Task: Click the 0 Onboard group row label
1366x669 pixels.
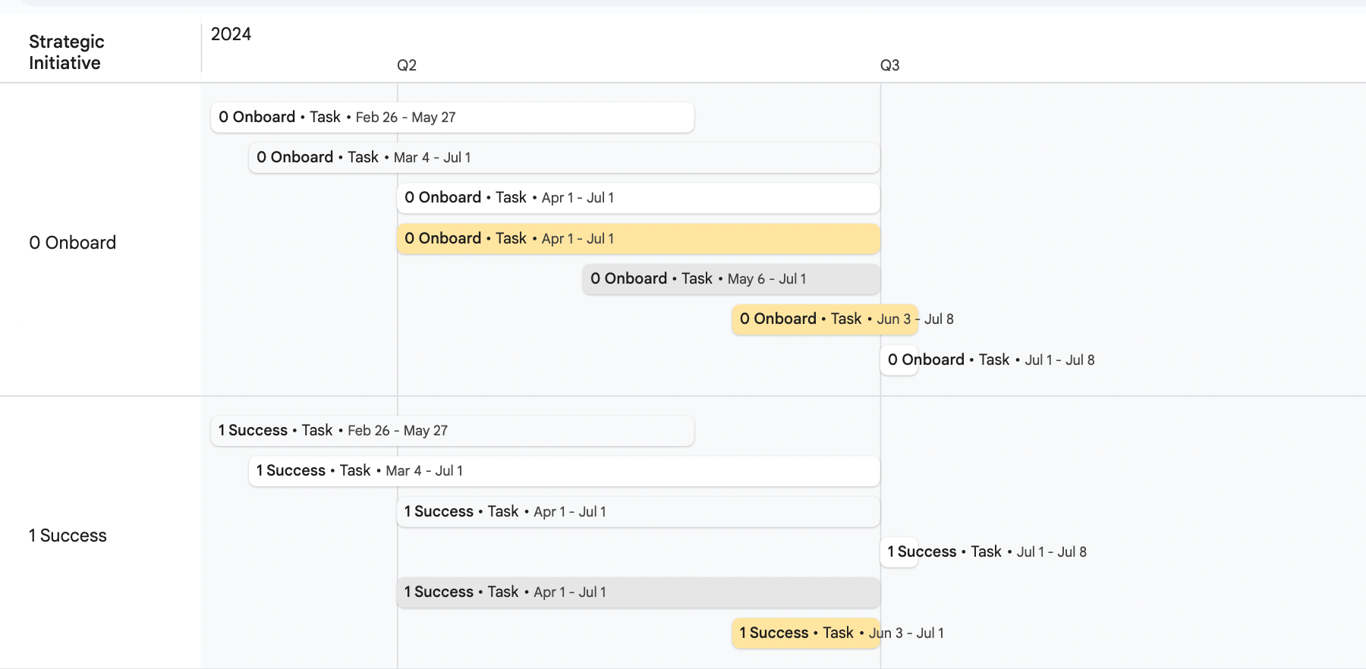Action: 72,243
